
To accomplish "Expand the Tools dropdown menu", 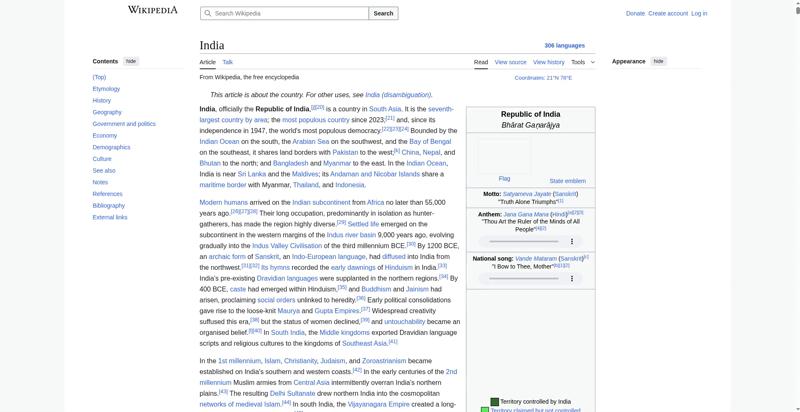I will coord(582,62).
